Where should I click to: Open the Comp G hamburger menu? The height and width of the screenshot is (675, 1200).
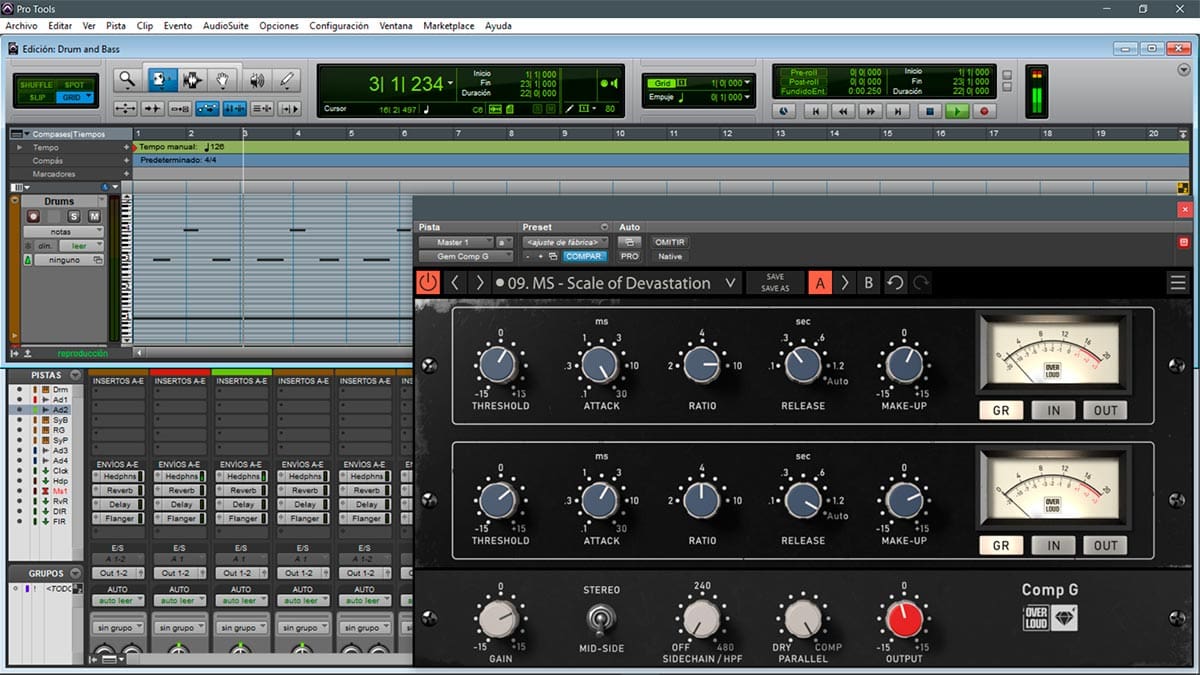pyautogui.click(x=1177, y=283)
